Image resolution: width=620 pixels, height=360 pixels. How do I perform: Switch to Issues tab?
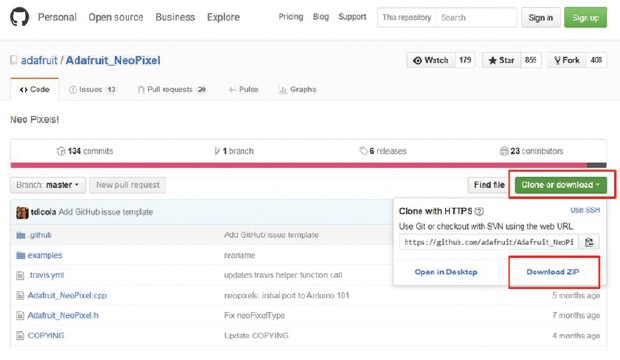click(93, 89)
